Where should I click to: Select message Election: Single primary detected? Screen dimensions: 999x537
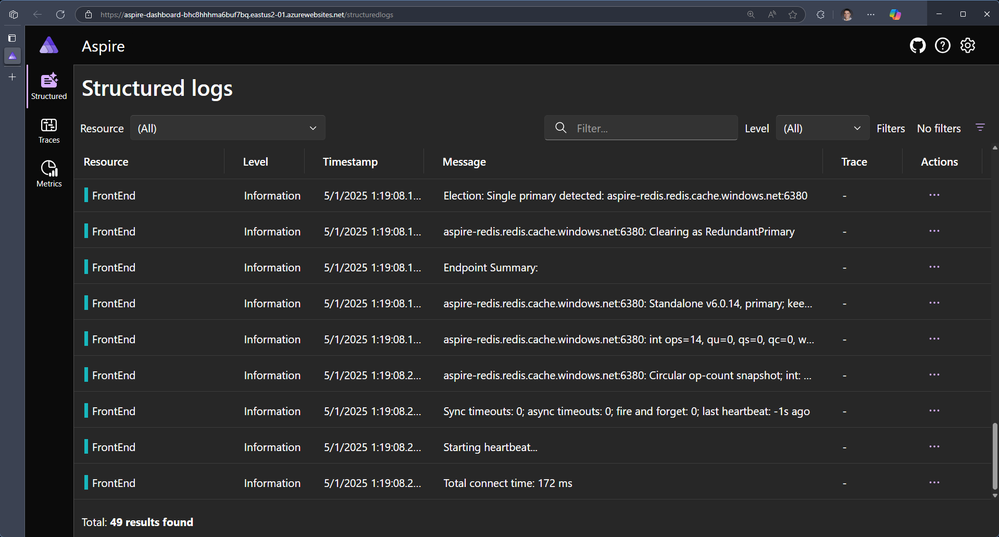pos(625,196)
